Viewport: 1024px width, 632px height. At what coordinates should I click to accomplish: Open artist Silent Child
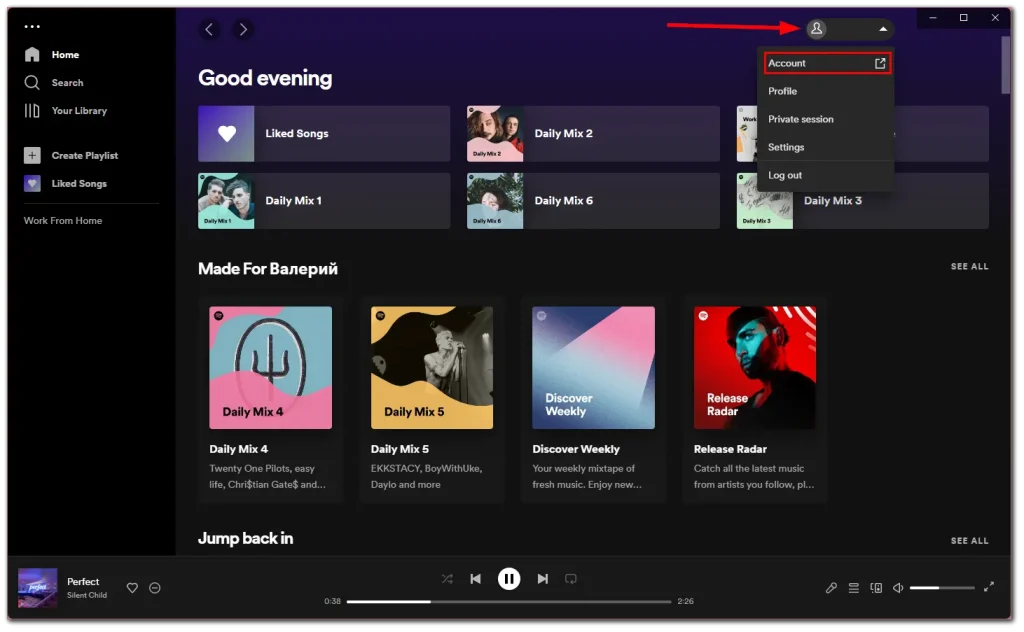click(87, 595)
